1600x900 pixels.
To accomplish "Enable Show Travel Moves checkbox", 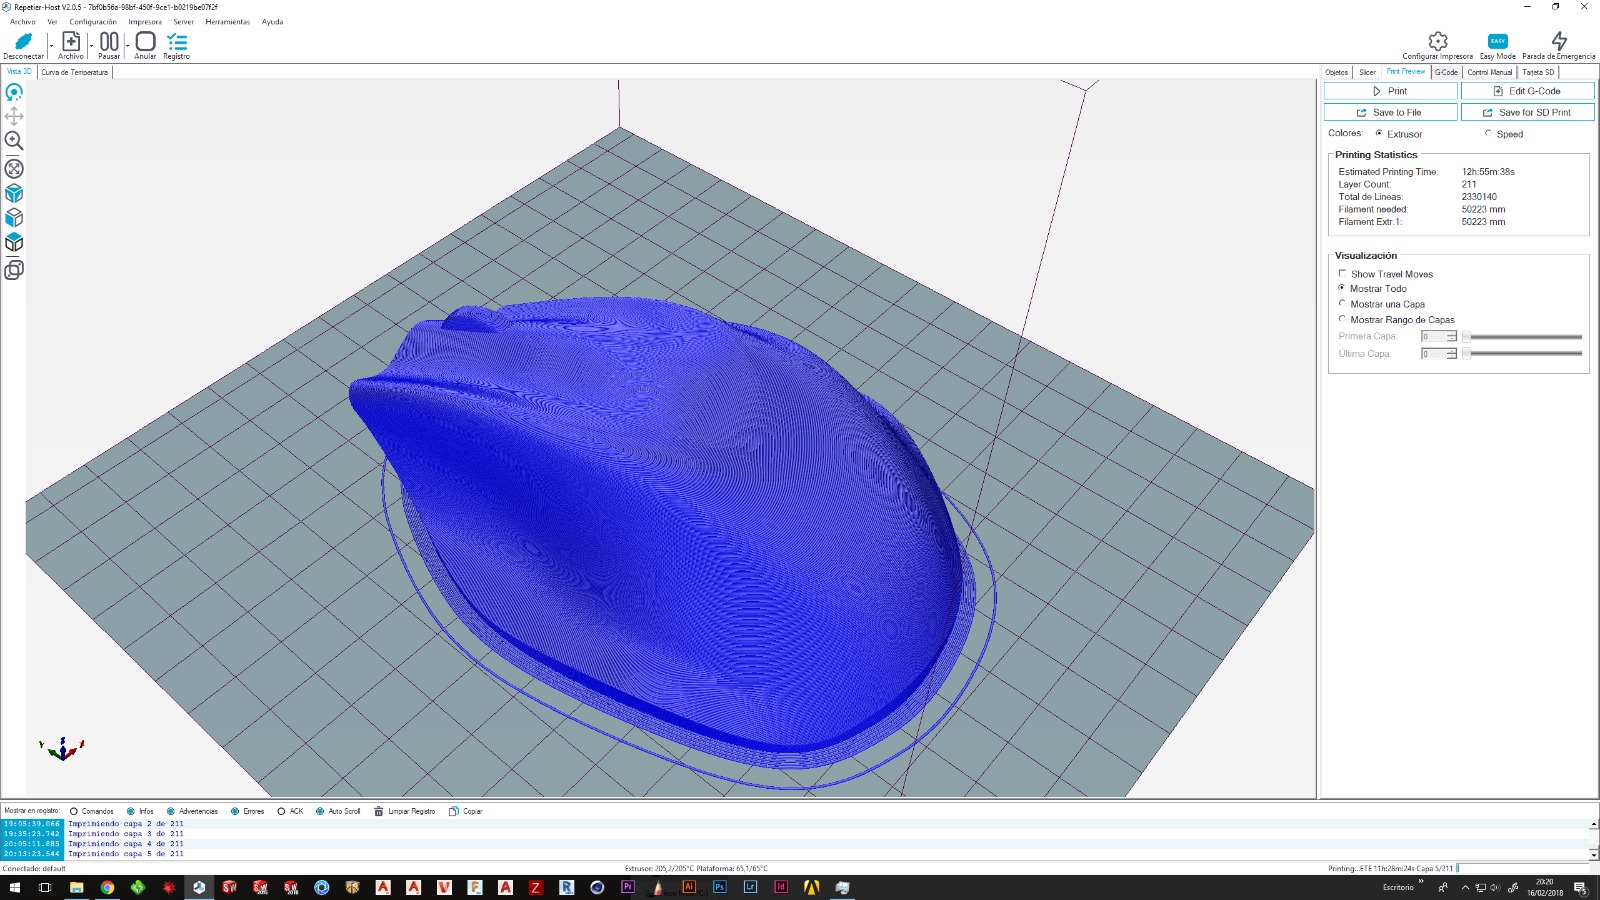I will click(x=1343, y=273).
